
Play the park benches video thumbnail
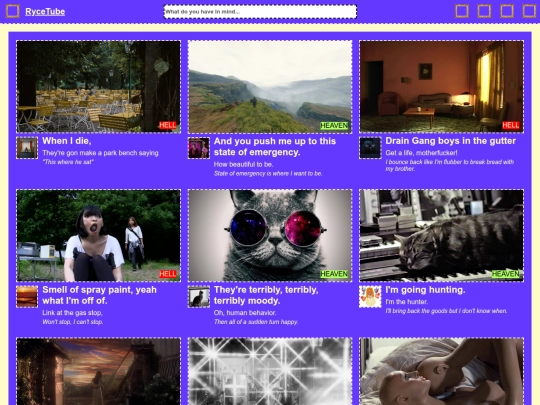(x=98, y=87)
